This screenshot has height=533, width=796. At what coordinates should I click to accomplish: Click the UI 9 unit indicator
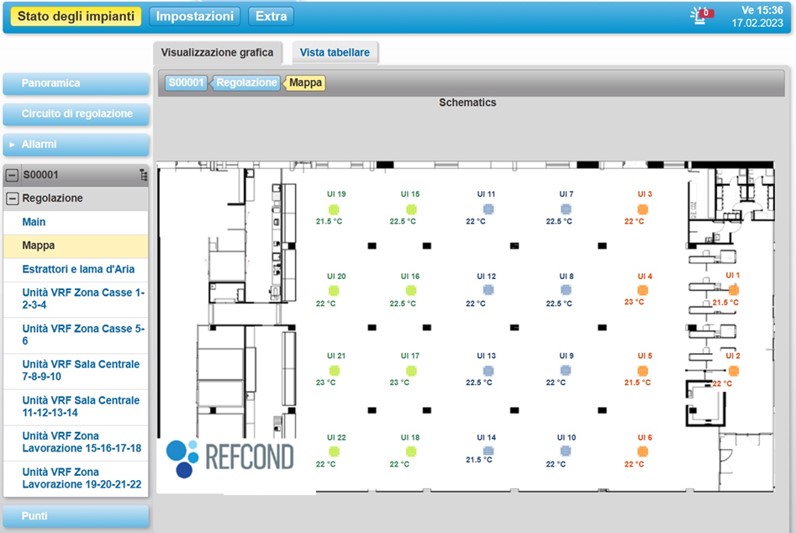click(x=566, y=370)
